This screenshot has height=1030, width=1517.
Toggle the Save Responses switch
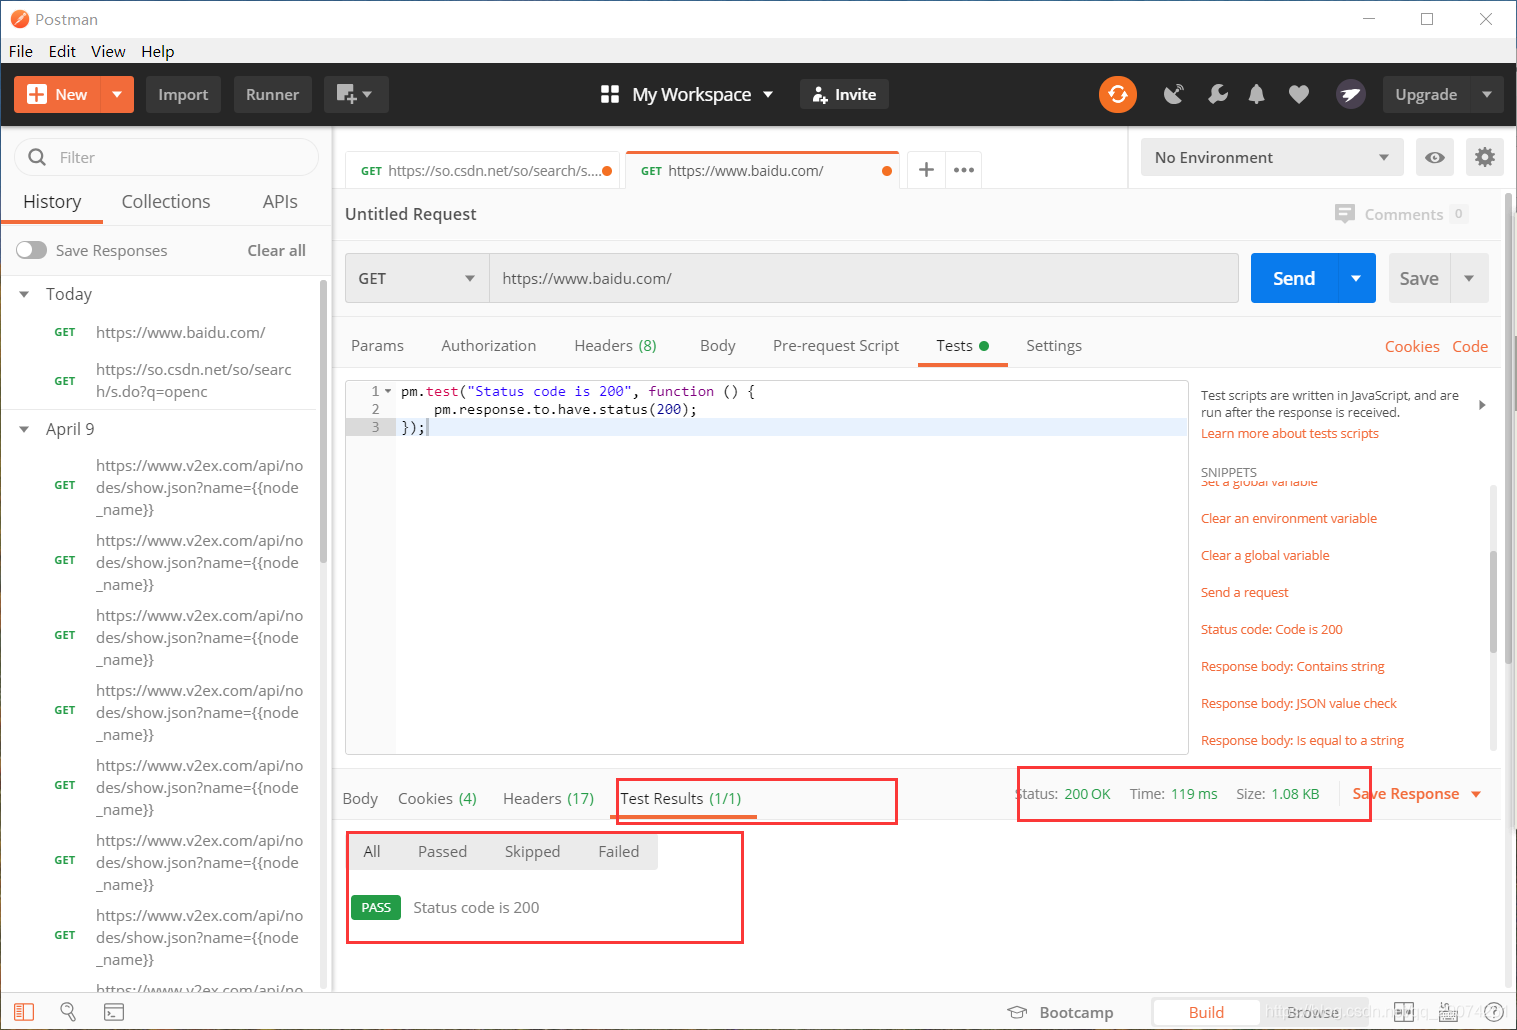tap(31, 250)
